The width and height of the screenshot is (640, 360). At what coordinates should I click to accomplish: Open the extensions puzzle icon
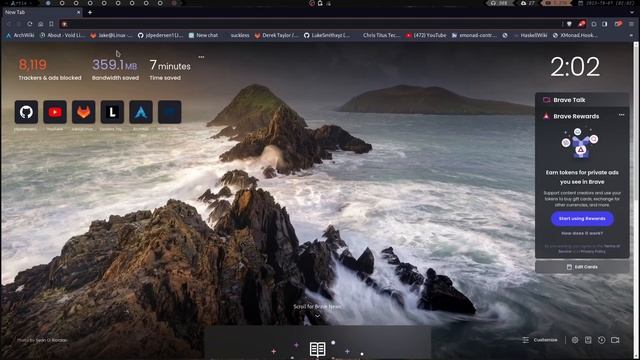point(594,24)
